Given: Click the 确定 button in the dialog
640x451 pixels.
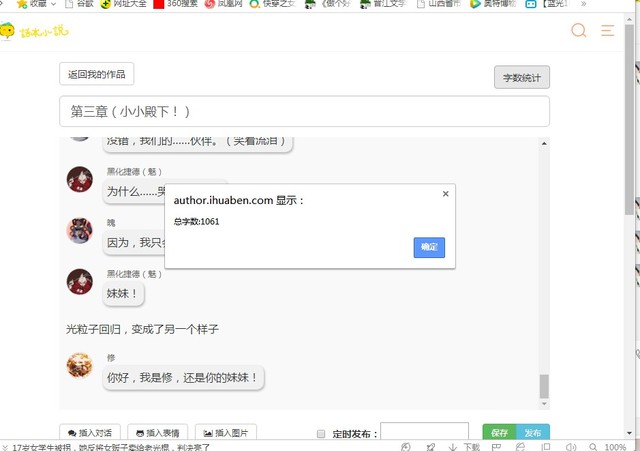Looking at the screenshot, I should click(429, 247).
